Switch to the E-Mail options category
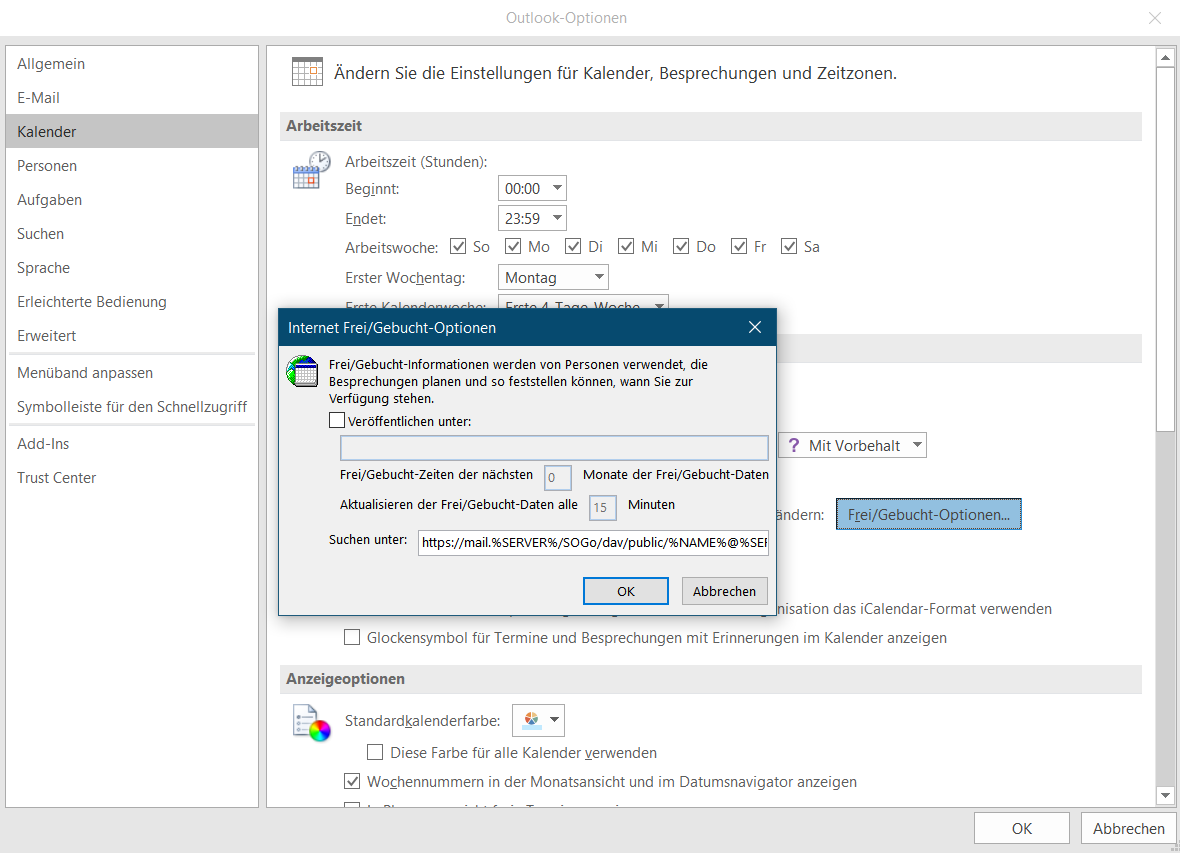Screen dimensions: 1180x853 [38, 98]
